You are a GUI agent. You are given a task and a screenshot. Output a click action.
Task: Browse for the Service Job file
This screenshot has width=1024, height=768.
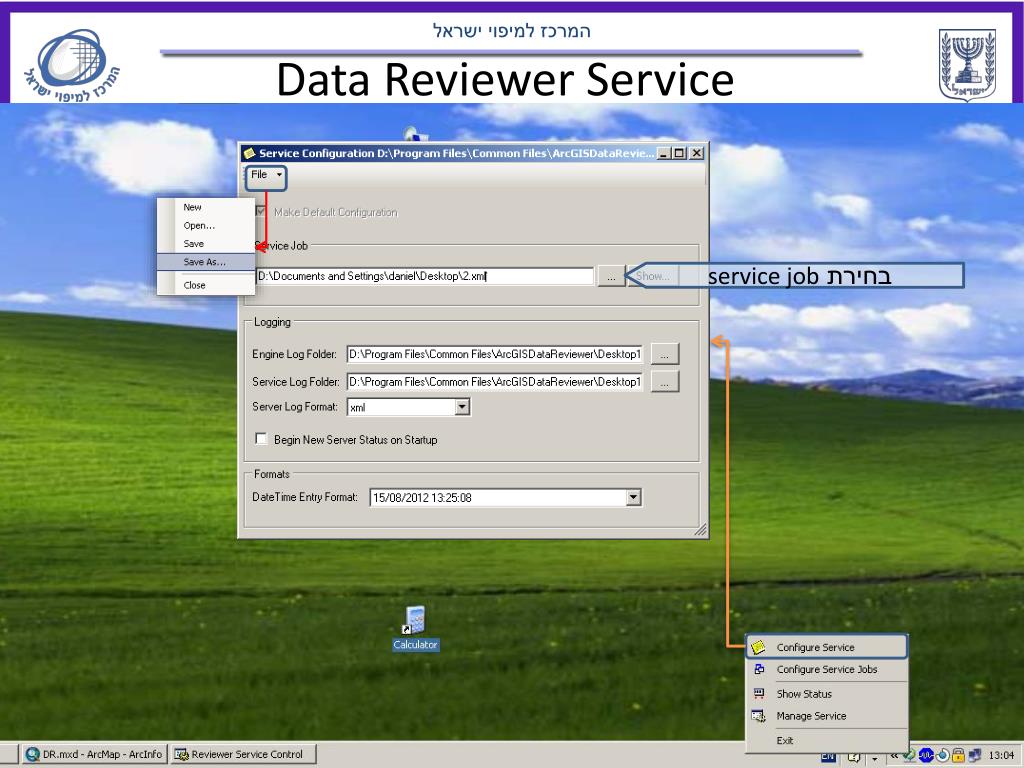[x=611, y=277]
